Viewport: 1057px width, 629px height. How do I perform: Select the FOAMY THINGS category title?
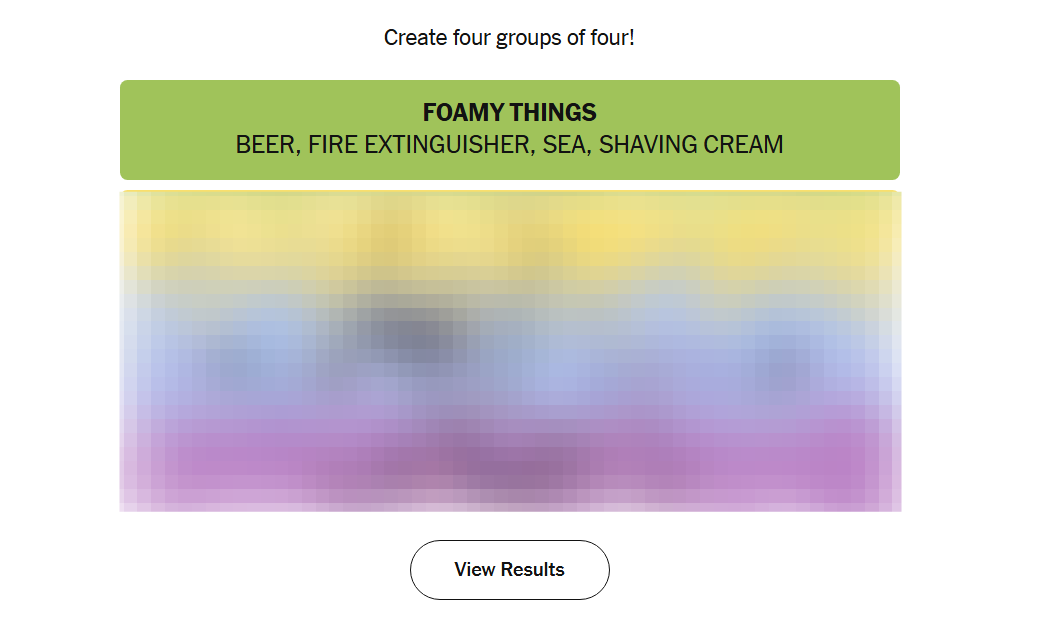[x=509, y=112]
